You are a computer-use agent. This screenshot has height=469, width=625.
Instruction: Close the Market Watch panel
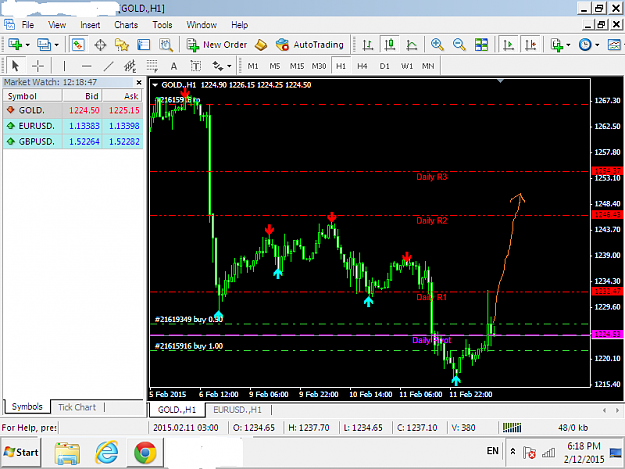point(139,82)
